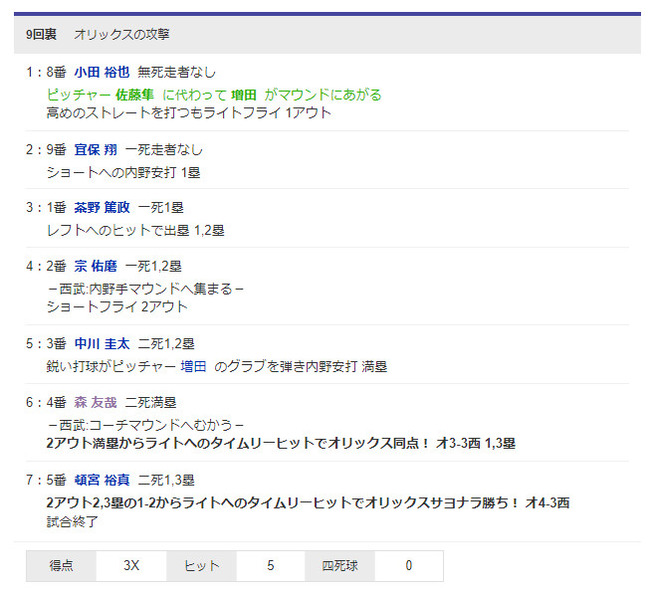Select text レフトへのヒットで出塁 1,2塁
This screenshot has width=650, height=593.
click(x=135, y=230)
